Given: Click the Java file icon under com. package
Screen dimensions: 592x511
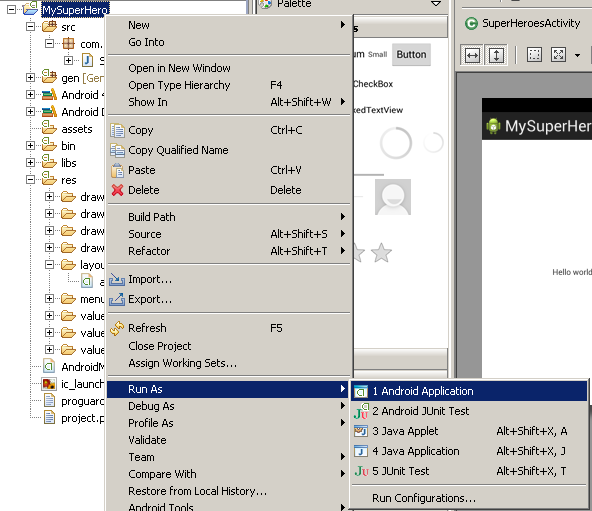Looking at the screenshot, I should [88, 60].
